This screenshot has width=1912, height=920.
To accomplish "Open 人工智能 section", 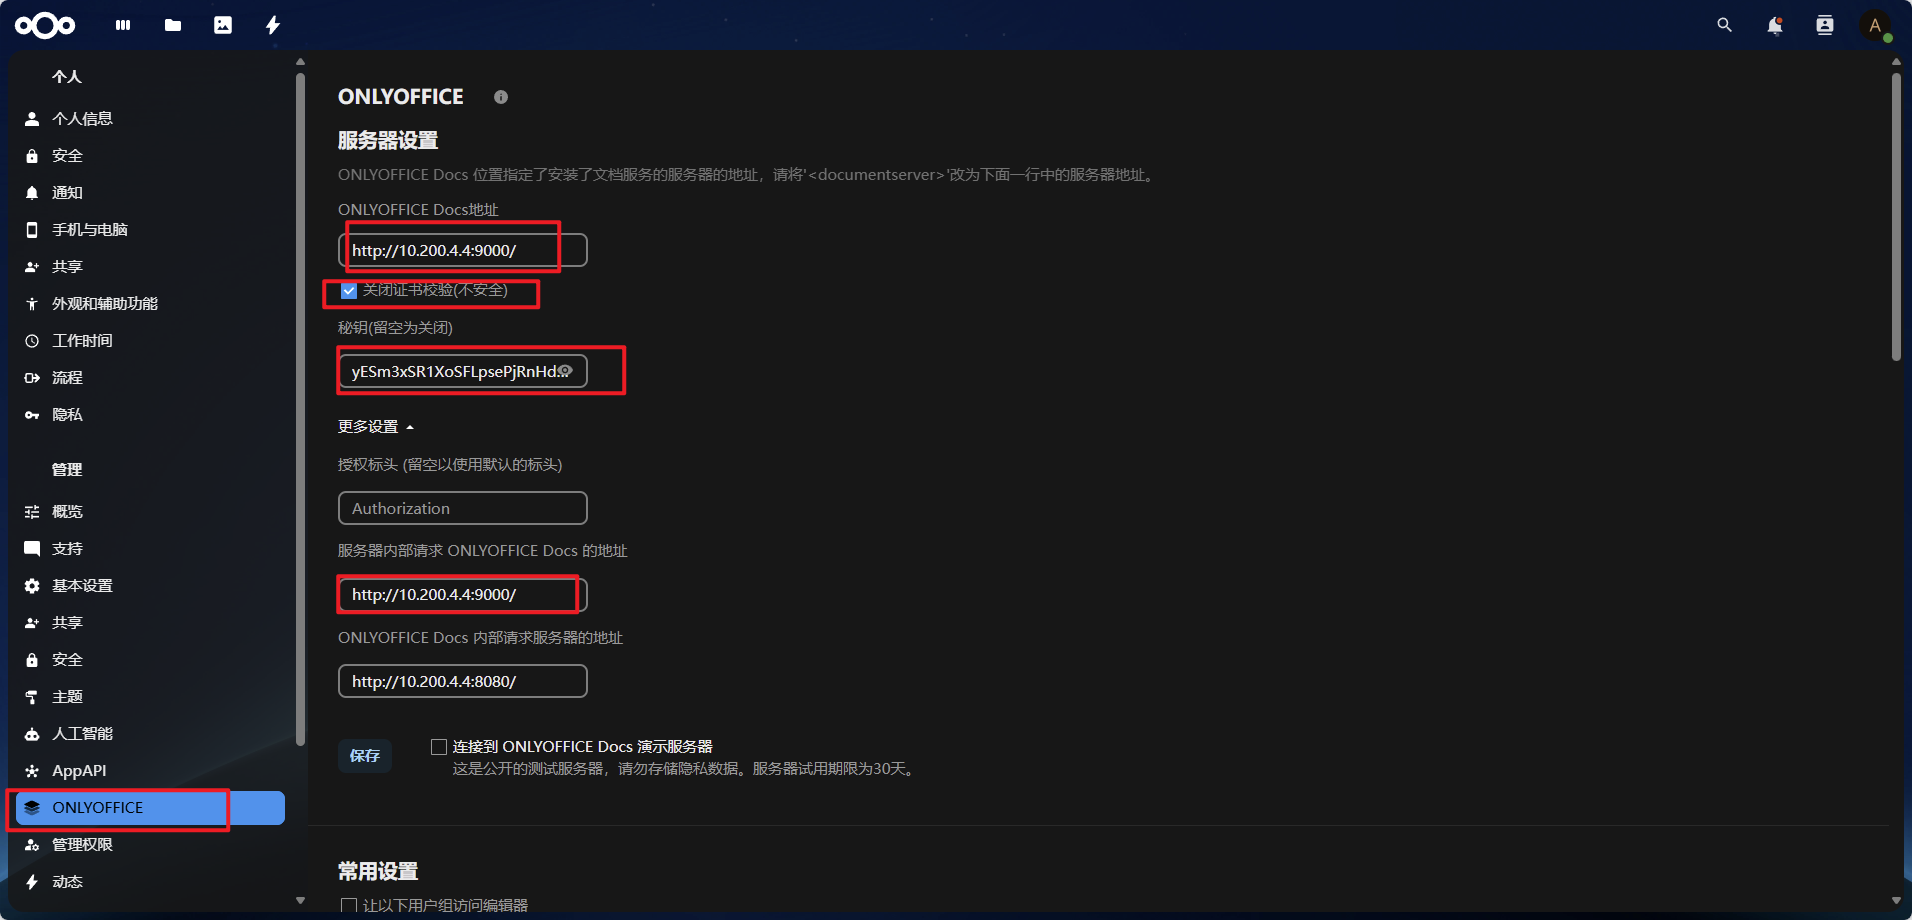I will 150,734.
